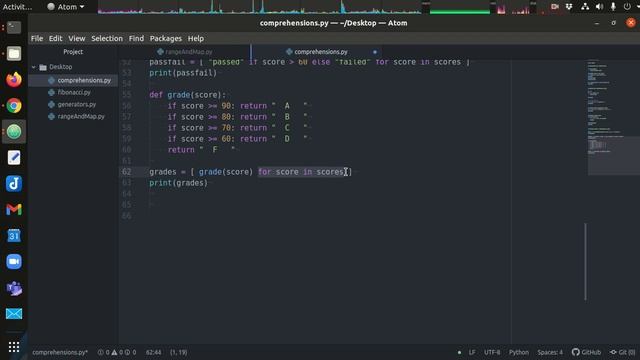Open comprehensions.py in the project tree
The height and width of the screenshot is (360, 640).
click(84, 80)
